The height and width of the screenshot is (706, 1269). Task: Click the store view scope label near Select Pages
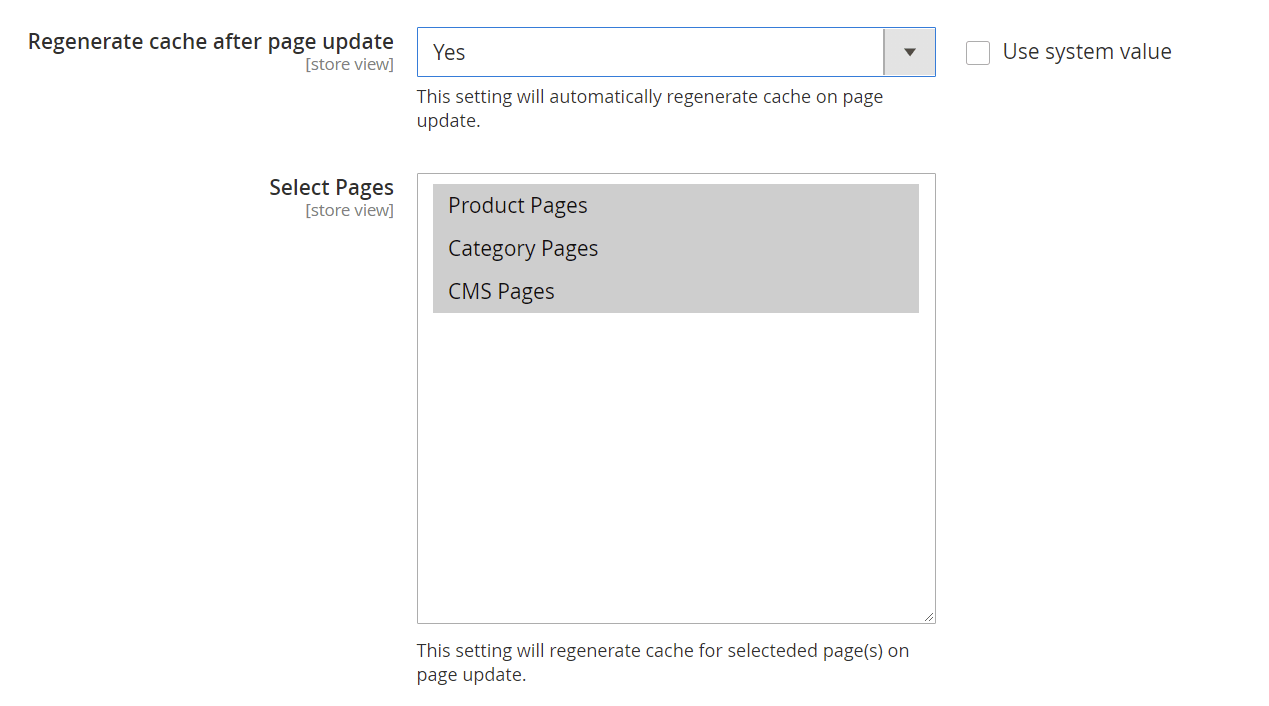coord(349,210)
